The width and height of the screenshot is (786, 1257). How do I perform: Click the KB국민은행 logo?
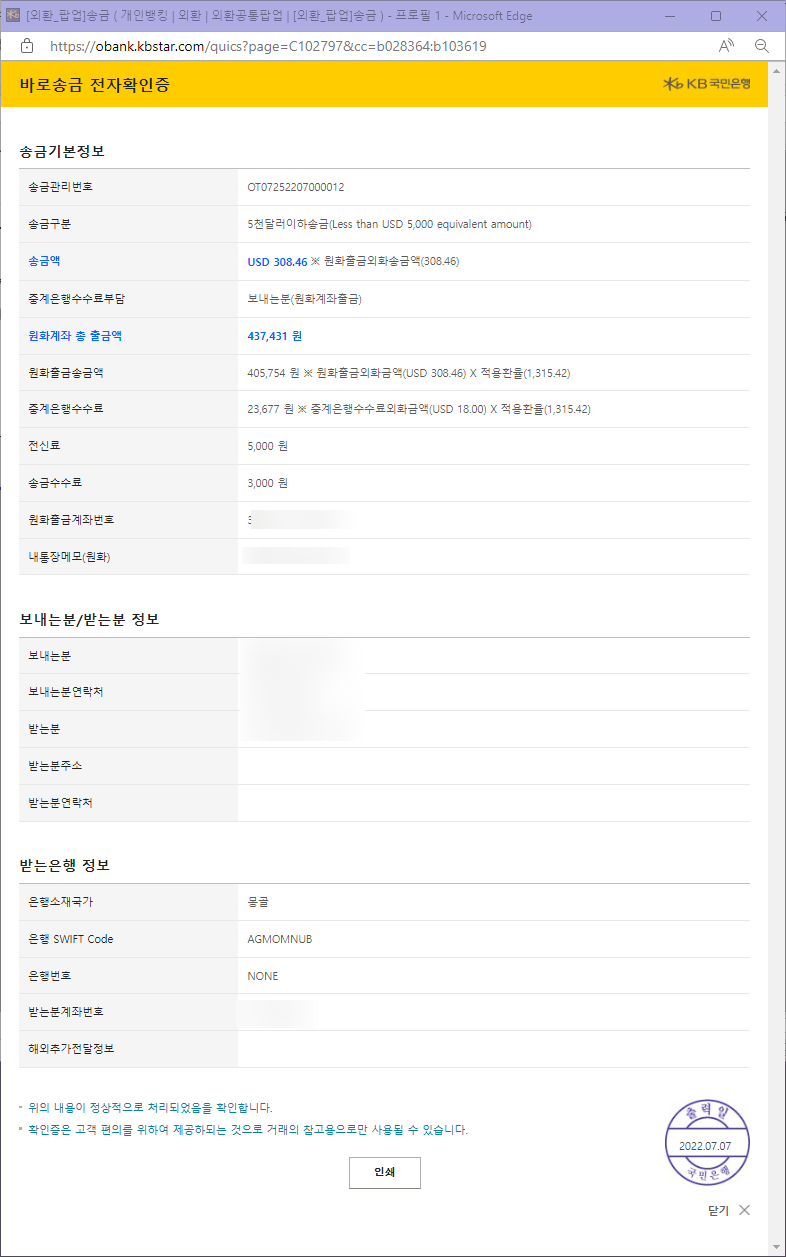tap(707, 84)
